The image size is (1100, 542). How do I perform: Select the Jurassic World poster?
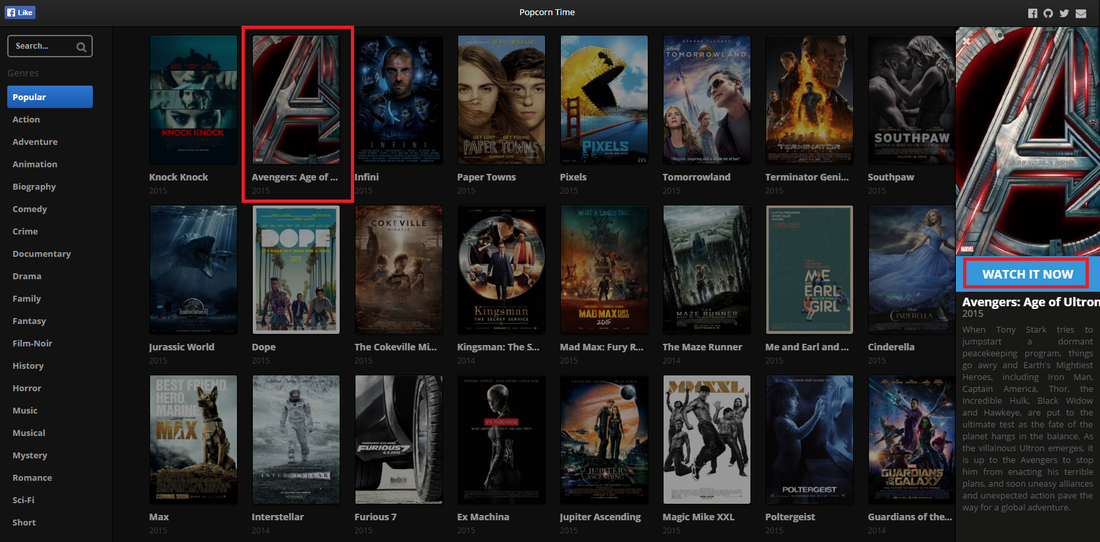193,270
